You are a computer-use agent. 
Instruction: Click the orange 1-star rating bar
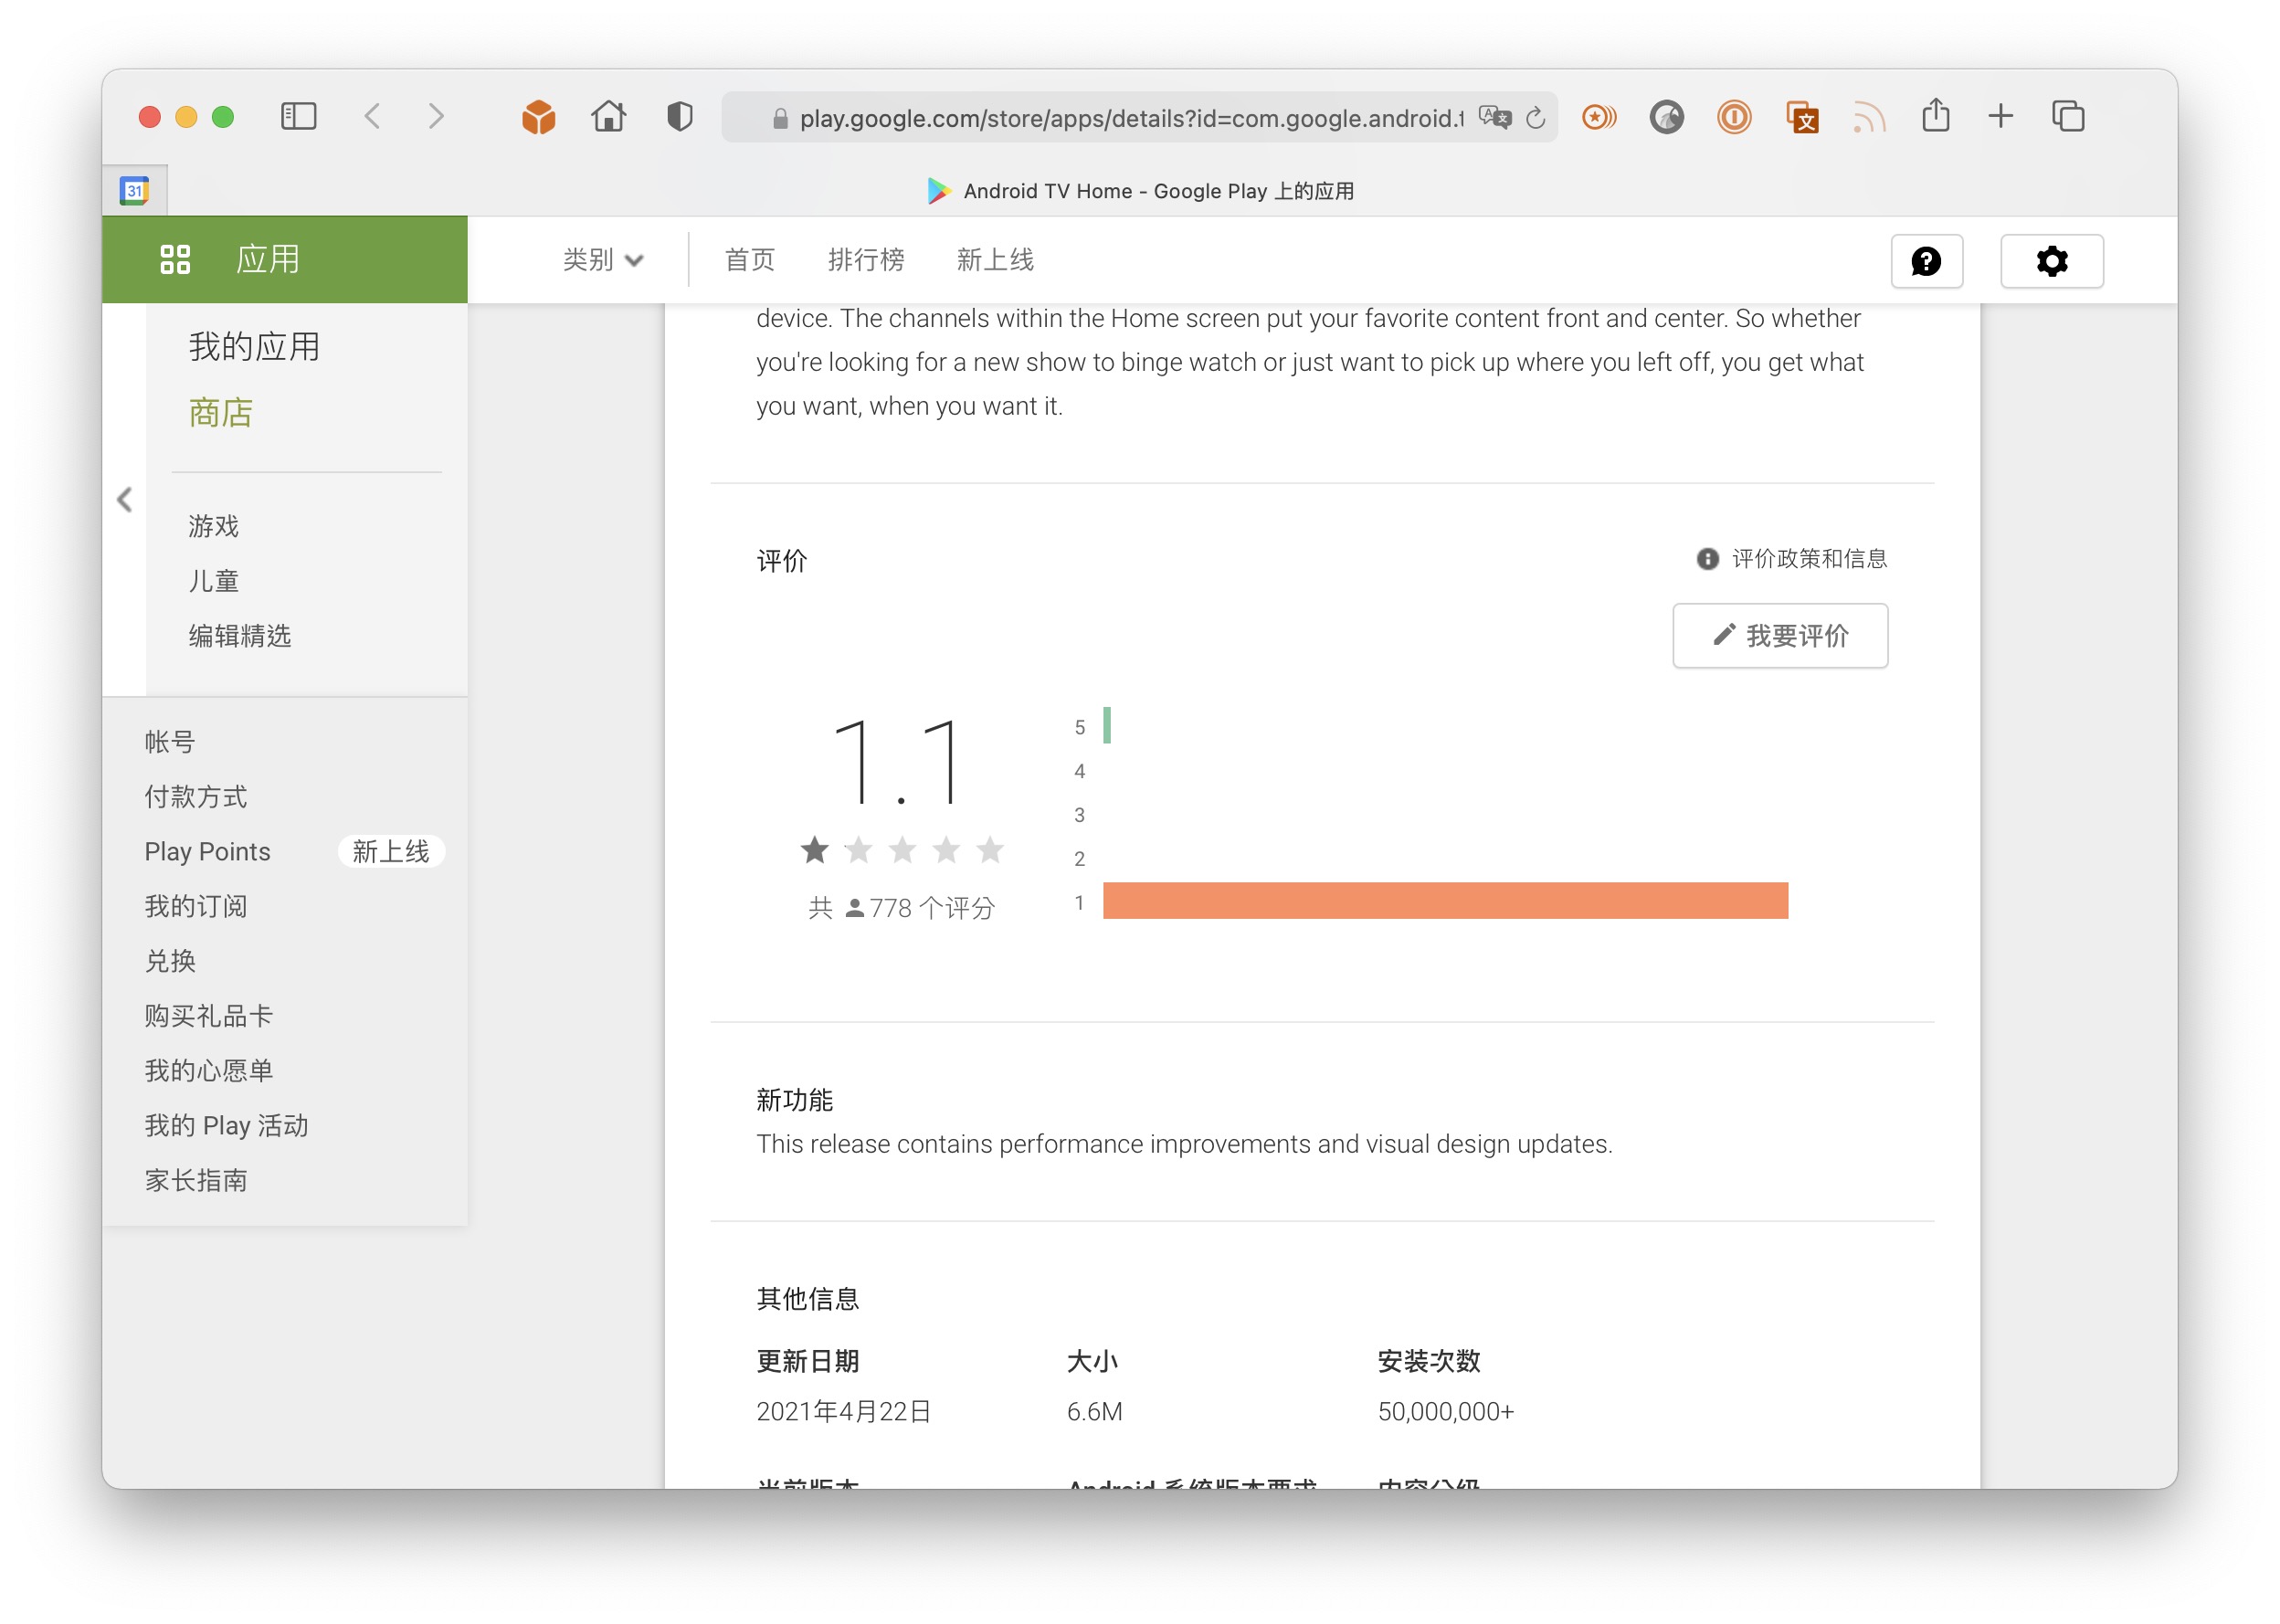tap(1444, 900)
